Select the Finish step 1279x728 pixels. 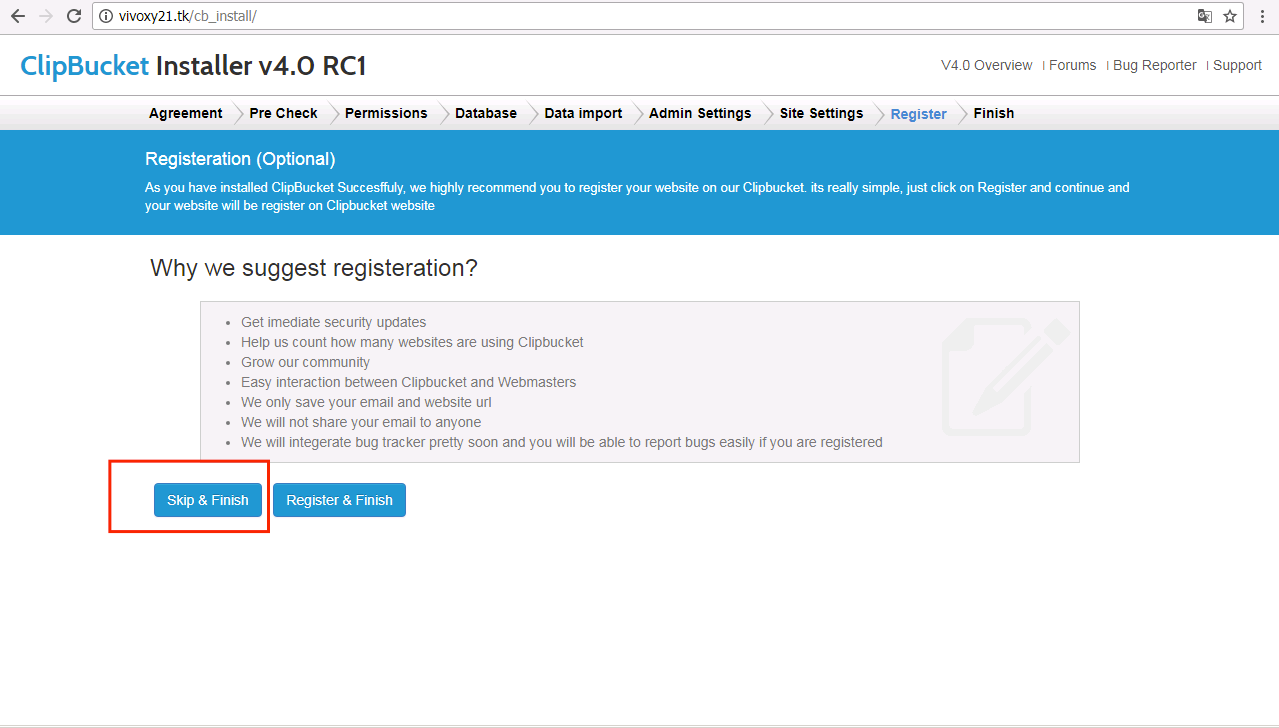point(994,113)
